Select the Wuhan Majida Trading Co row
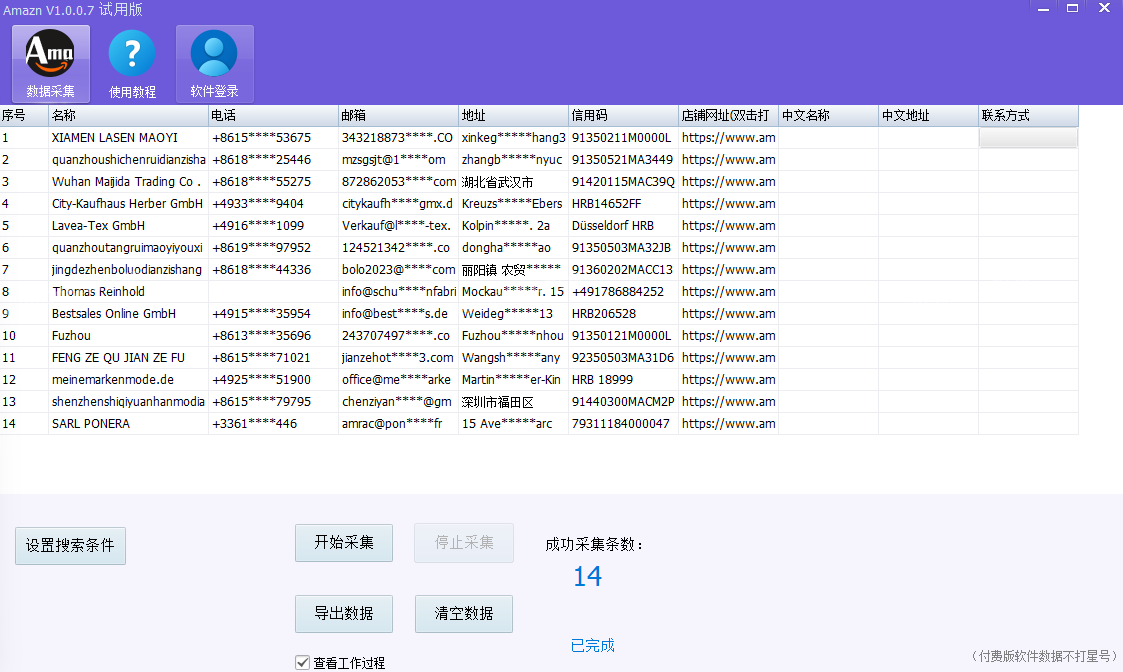1123x672 pixels. click(x=128, y=182)
